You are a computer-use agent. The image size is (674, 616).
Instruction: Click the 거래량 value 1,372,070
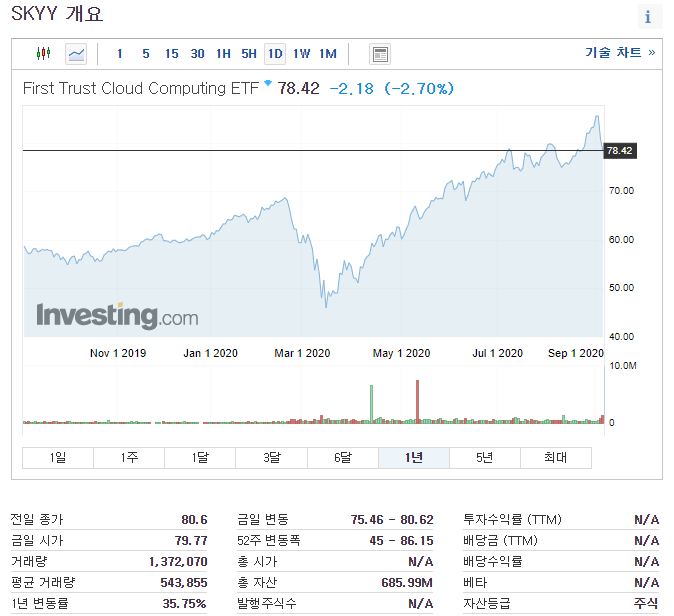click(178, 562)
